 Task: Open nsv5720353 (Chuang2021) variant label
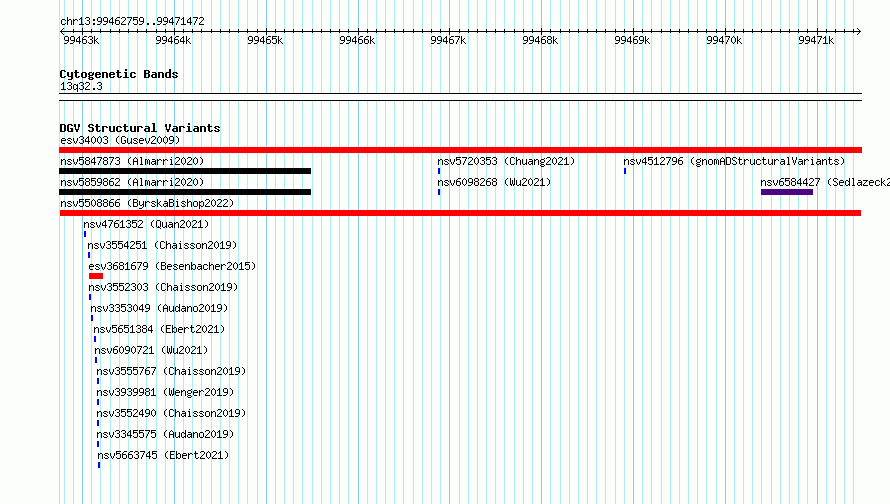tap(506, 161)
